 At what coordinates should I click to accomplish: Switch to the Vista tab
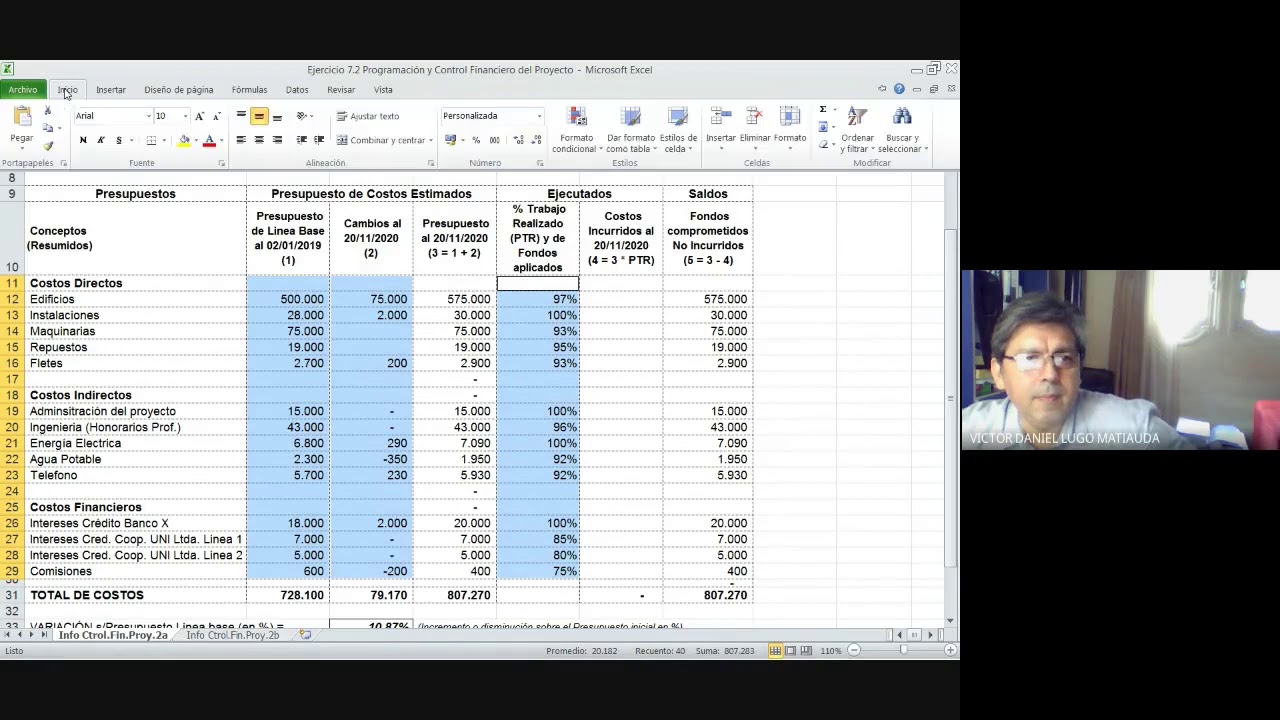pyautogui.click(x=383, y=90)
